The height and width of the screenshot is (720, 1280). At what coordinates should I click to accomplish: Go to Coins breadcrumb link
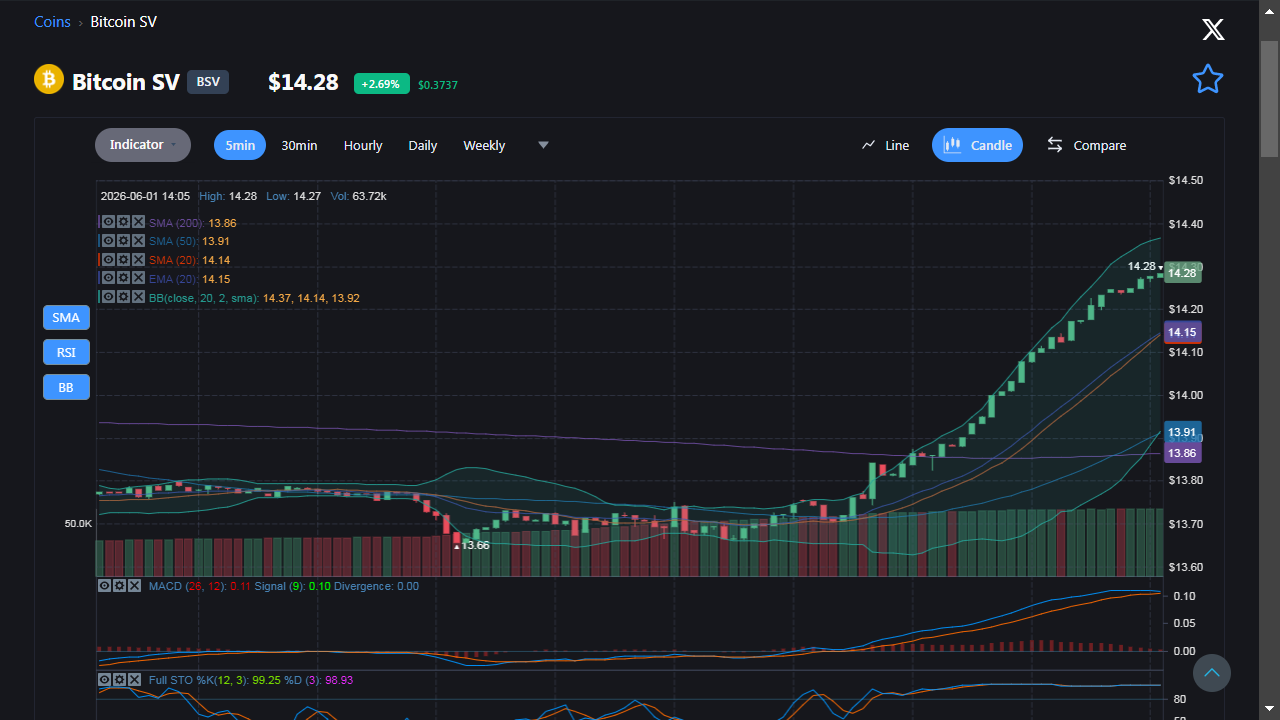pos(52,22)
